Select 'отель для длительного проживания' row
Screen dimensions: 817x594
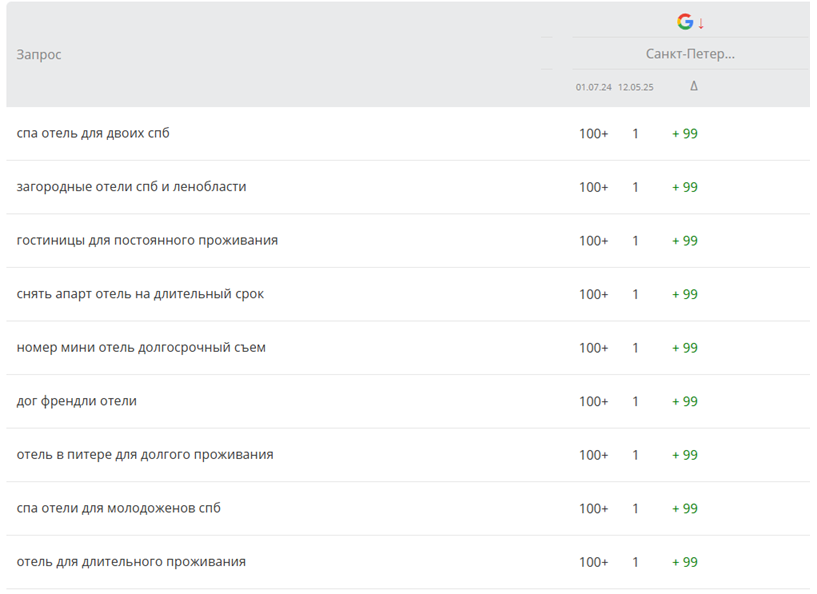pyautogui.click(x=131, y=562)
